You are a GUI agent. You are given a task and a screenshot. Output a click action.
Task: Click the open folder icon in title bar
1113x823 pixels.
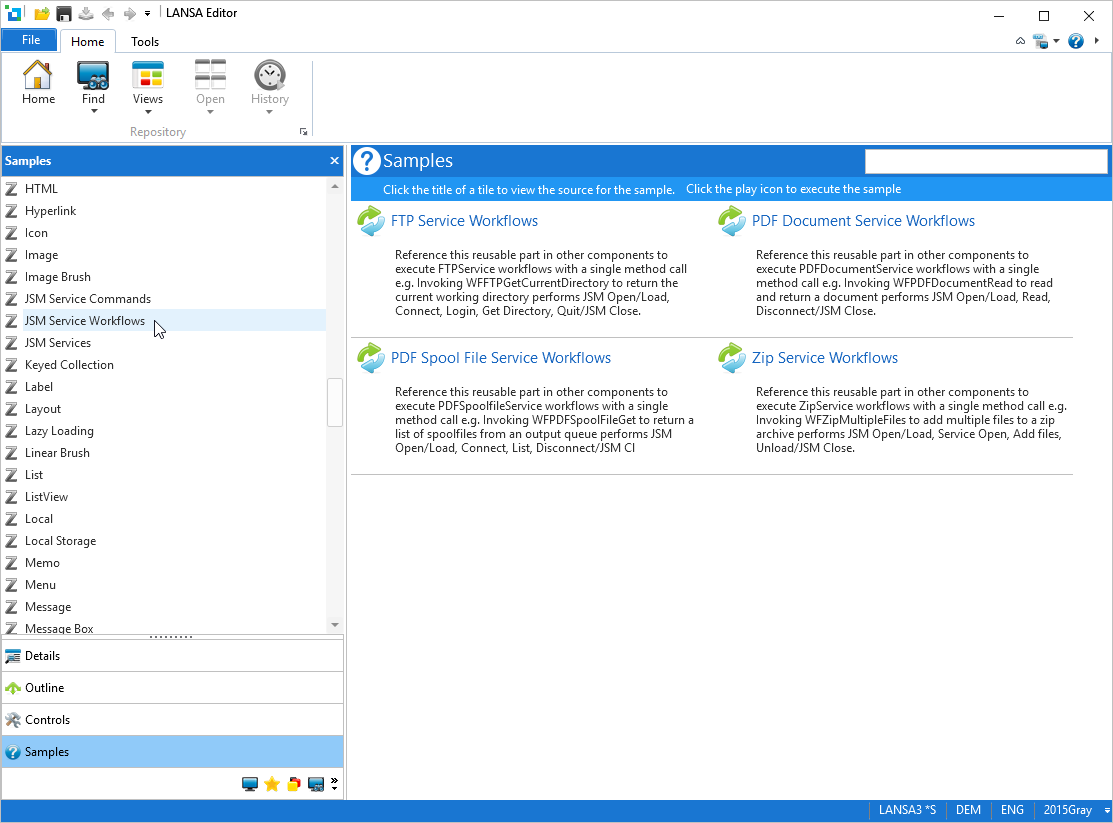42,13
